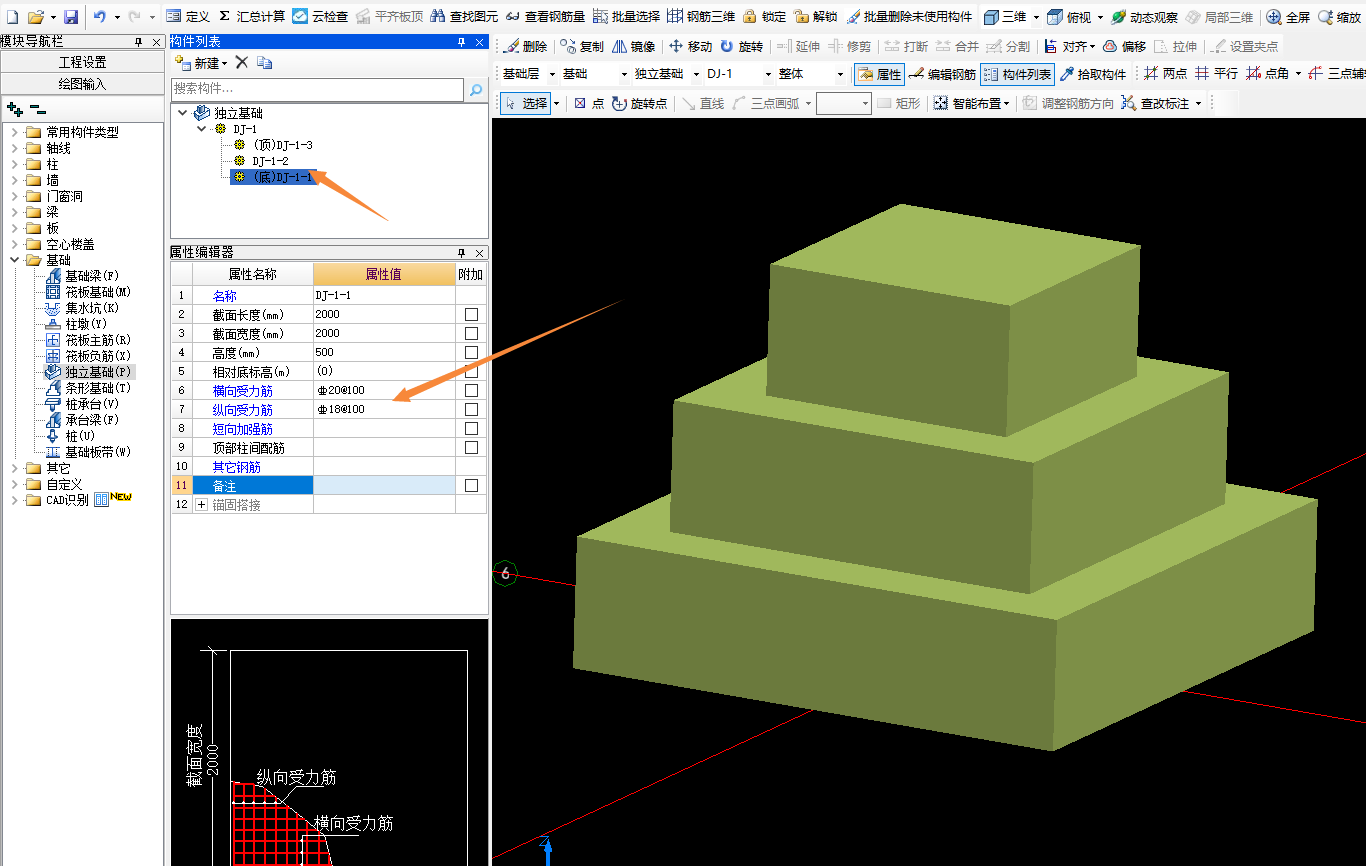This screenshot has height=866, width=1366.
Task: Launch the 云检查 cloud check
Action: [x=320, y=17]
